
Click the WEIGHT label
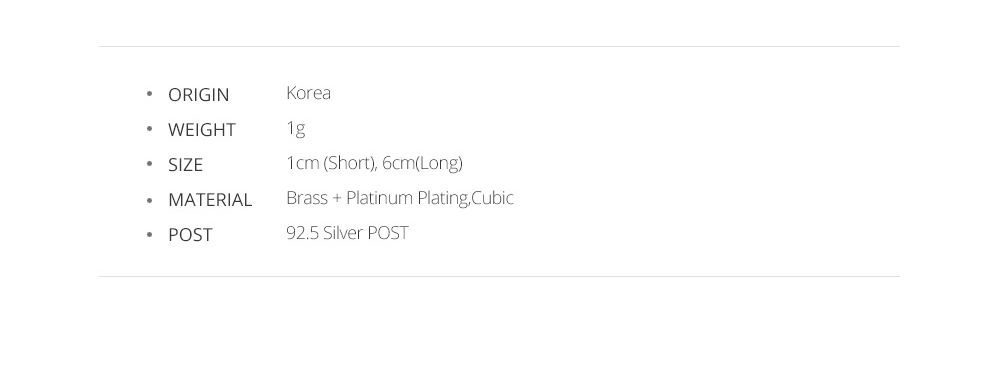click(202, 130)
